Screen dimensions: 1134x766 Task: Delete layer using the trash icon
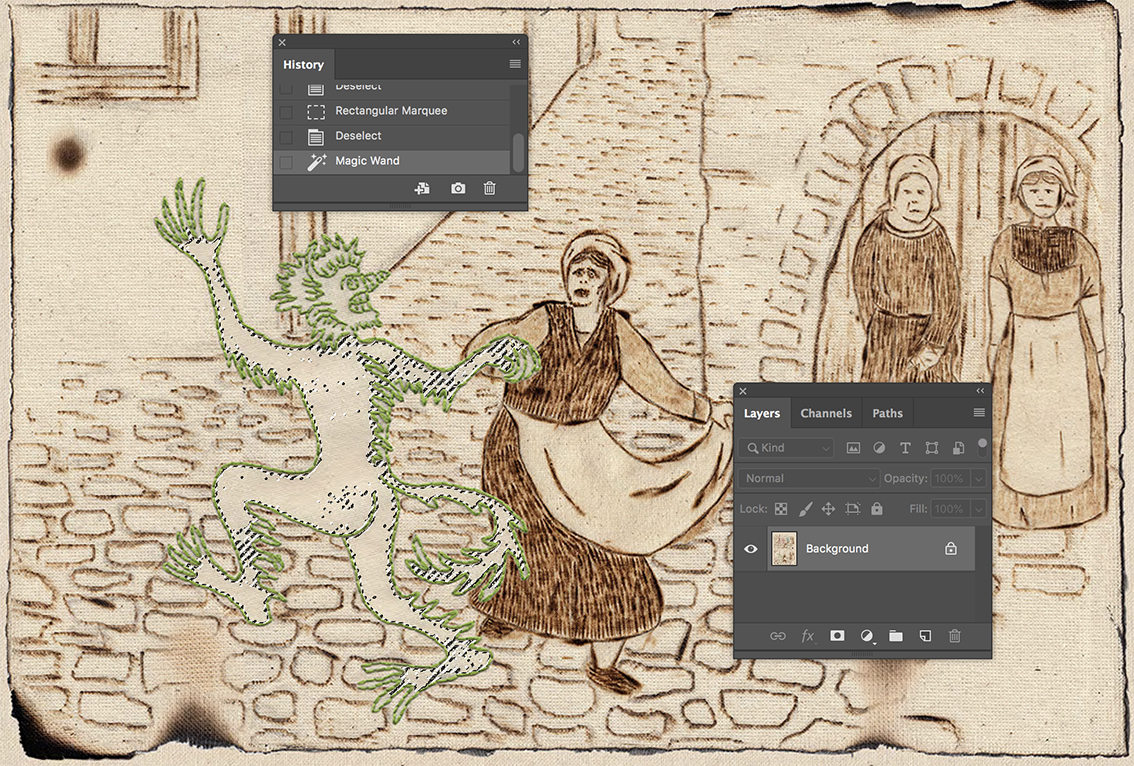(x=954, y=636)
